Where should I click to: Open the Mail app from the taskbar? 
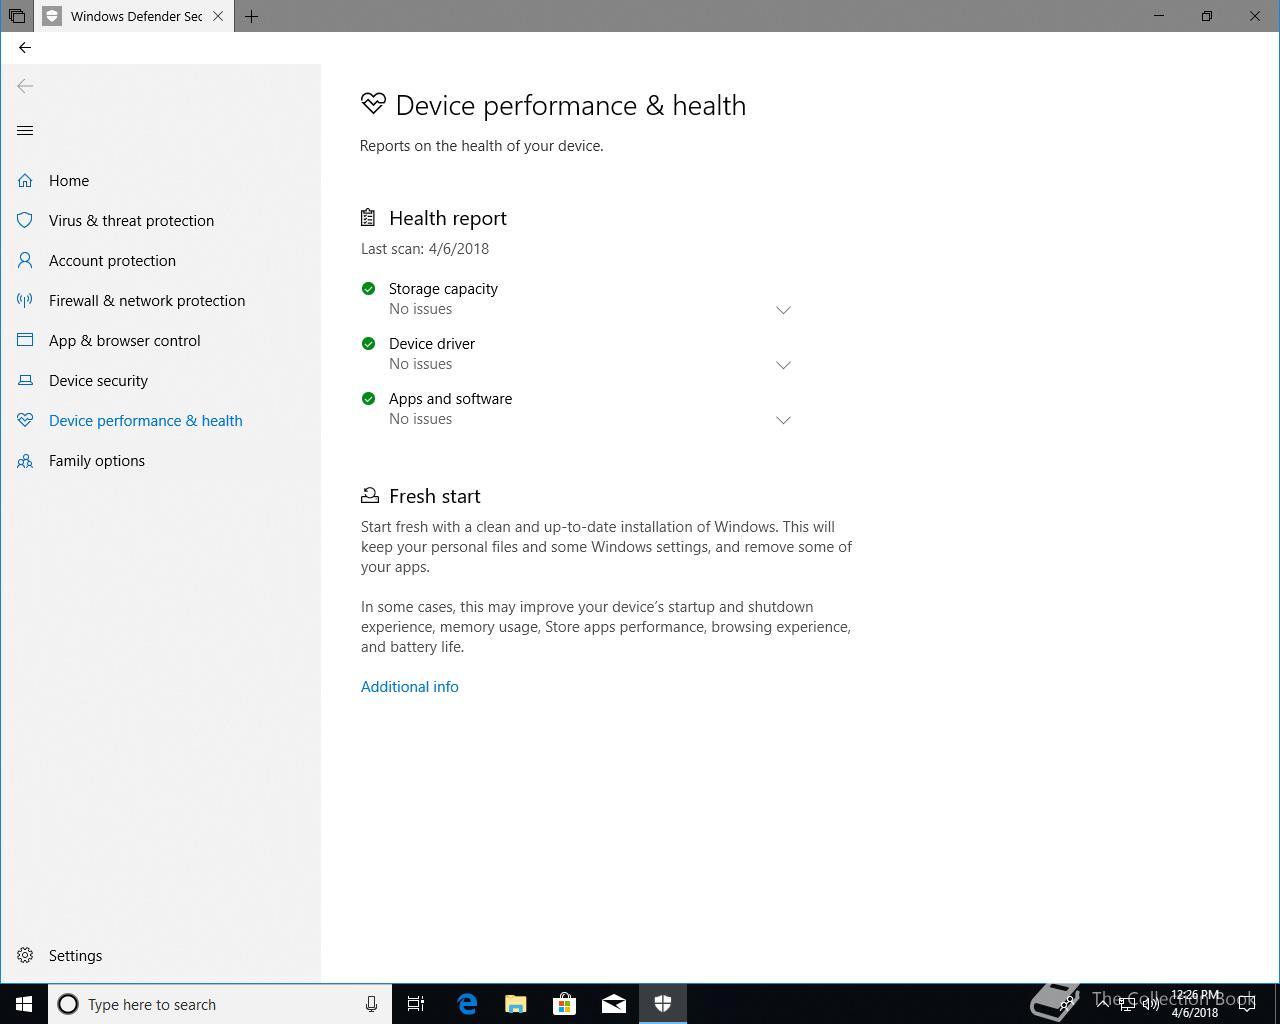click(x=614, y=1004)
